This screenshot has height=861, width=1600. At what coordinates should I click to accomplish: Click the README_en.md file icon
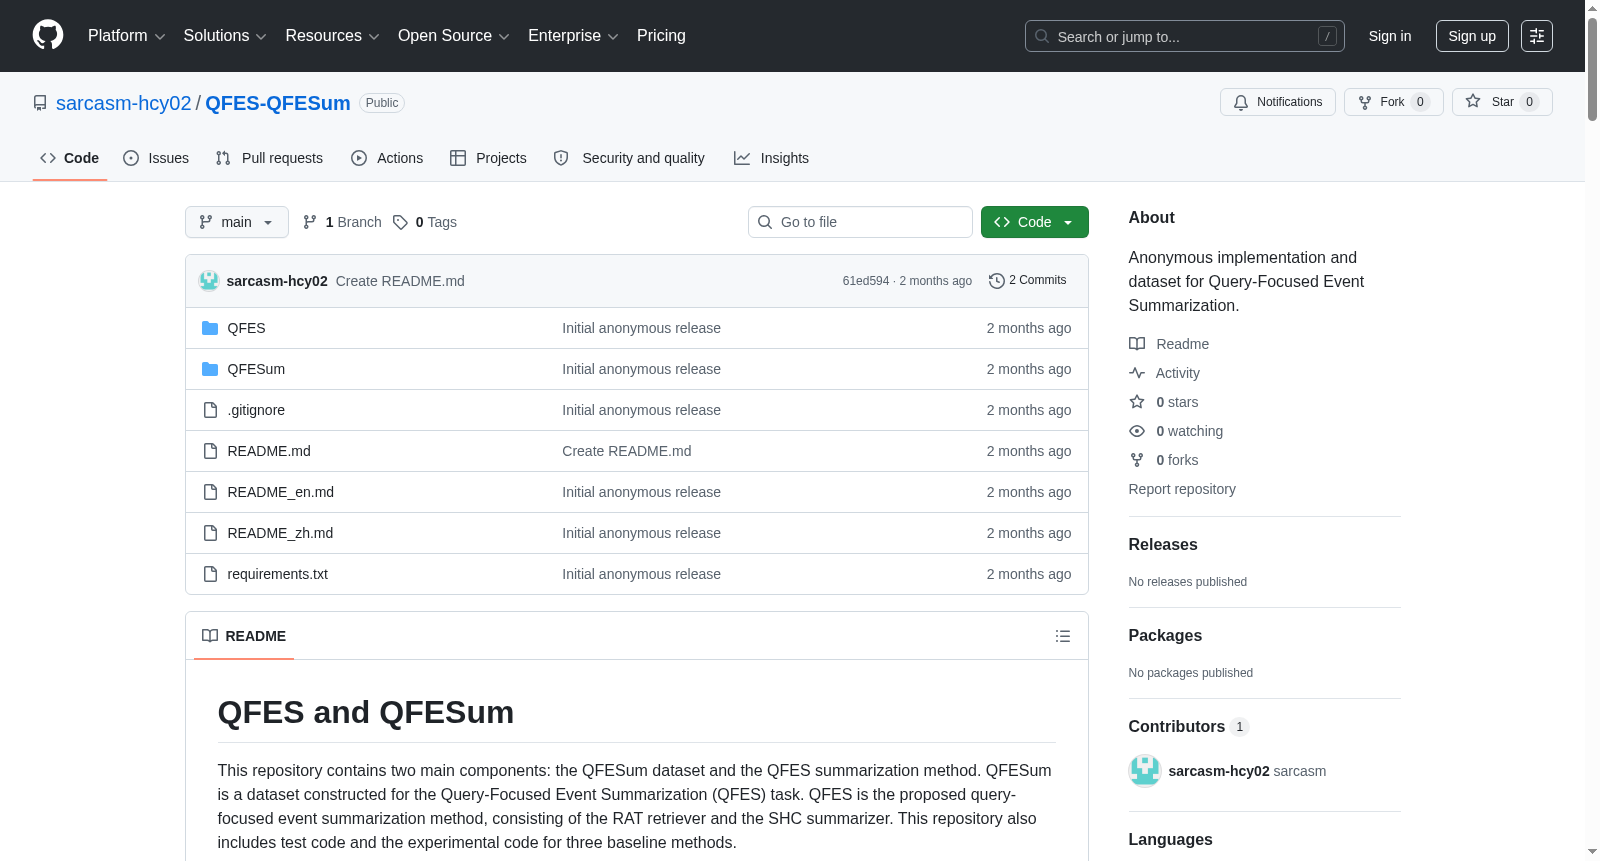pyautogui.click(x=210, y=492)
